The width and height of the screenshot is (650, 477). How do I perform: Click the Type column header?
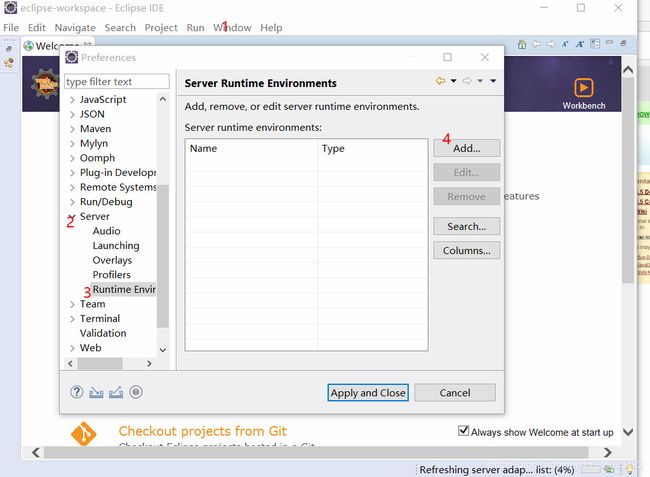373,148
